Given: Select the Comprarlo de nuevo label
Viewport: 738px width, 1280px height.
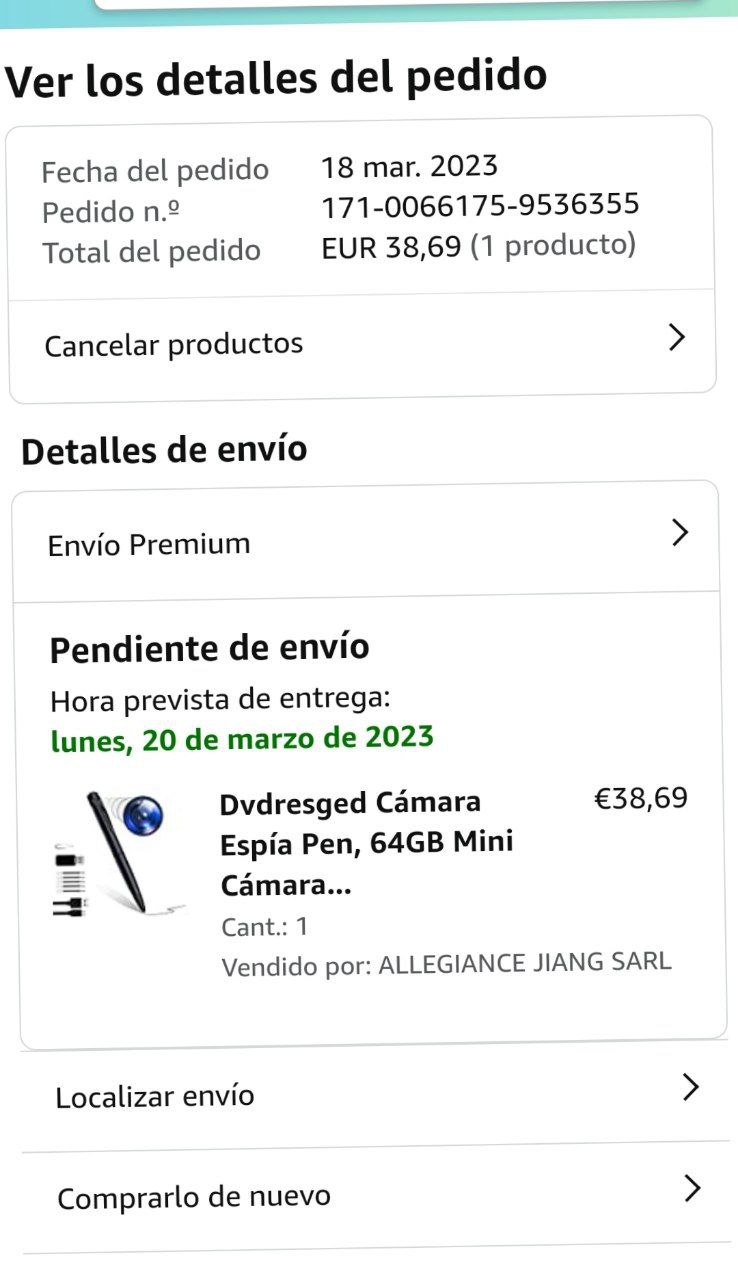Looking at the screenshot, I should point(194,1197).
